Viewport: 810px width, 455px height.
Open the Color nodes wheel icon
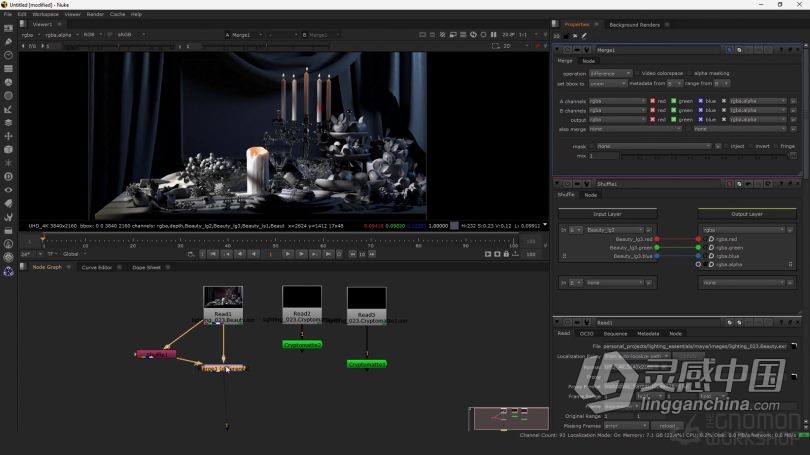[x=8, y=82]
